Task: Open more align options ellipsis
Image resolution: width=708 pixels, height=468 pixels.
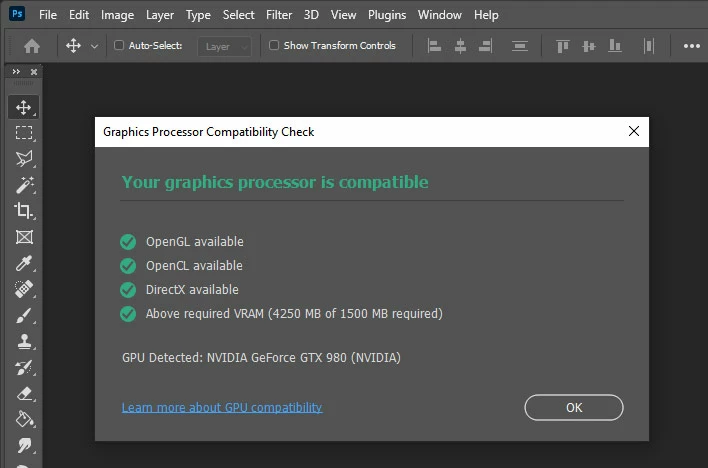Action: [x=691, y=46]
